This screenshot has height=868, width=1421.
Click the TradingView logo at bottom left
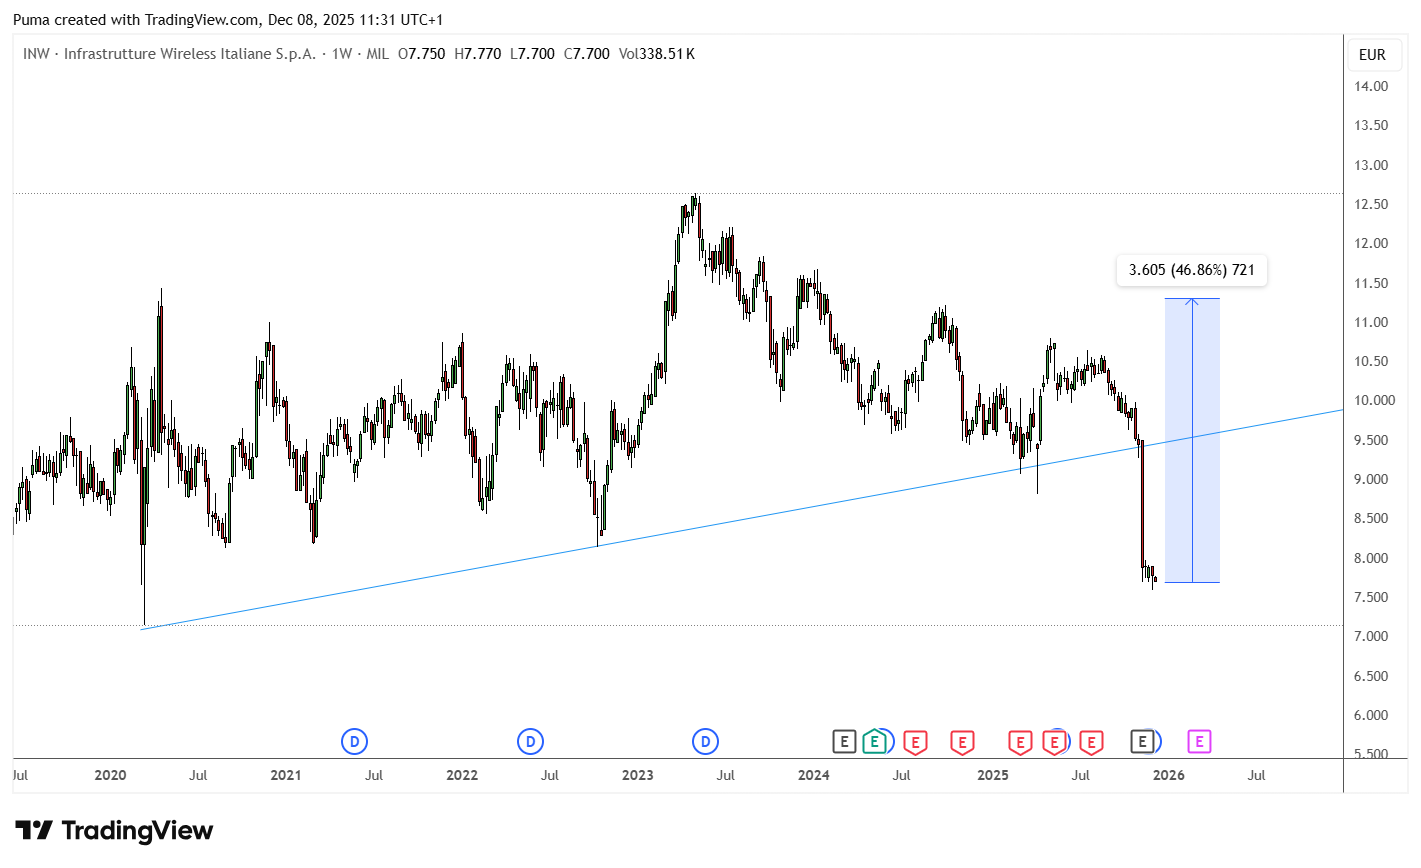point(114,831)
